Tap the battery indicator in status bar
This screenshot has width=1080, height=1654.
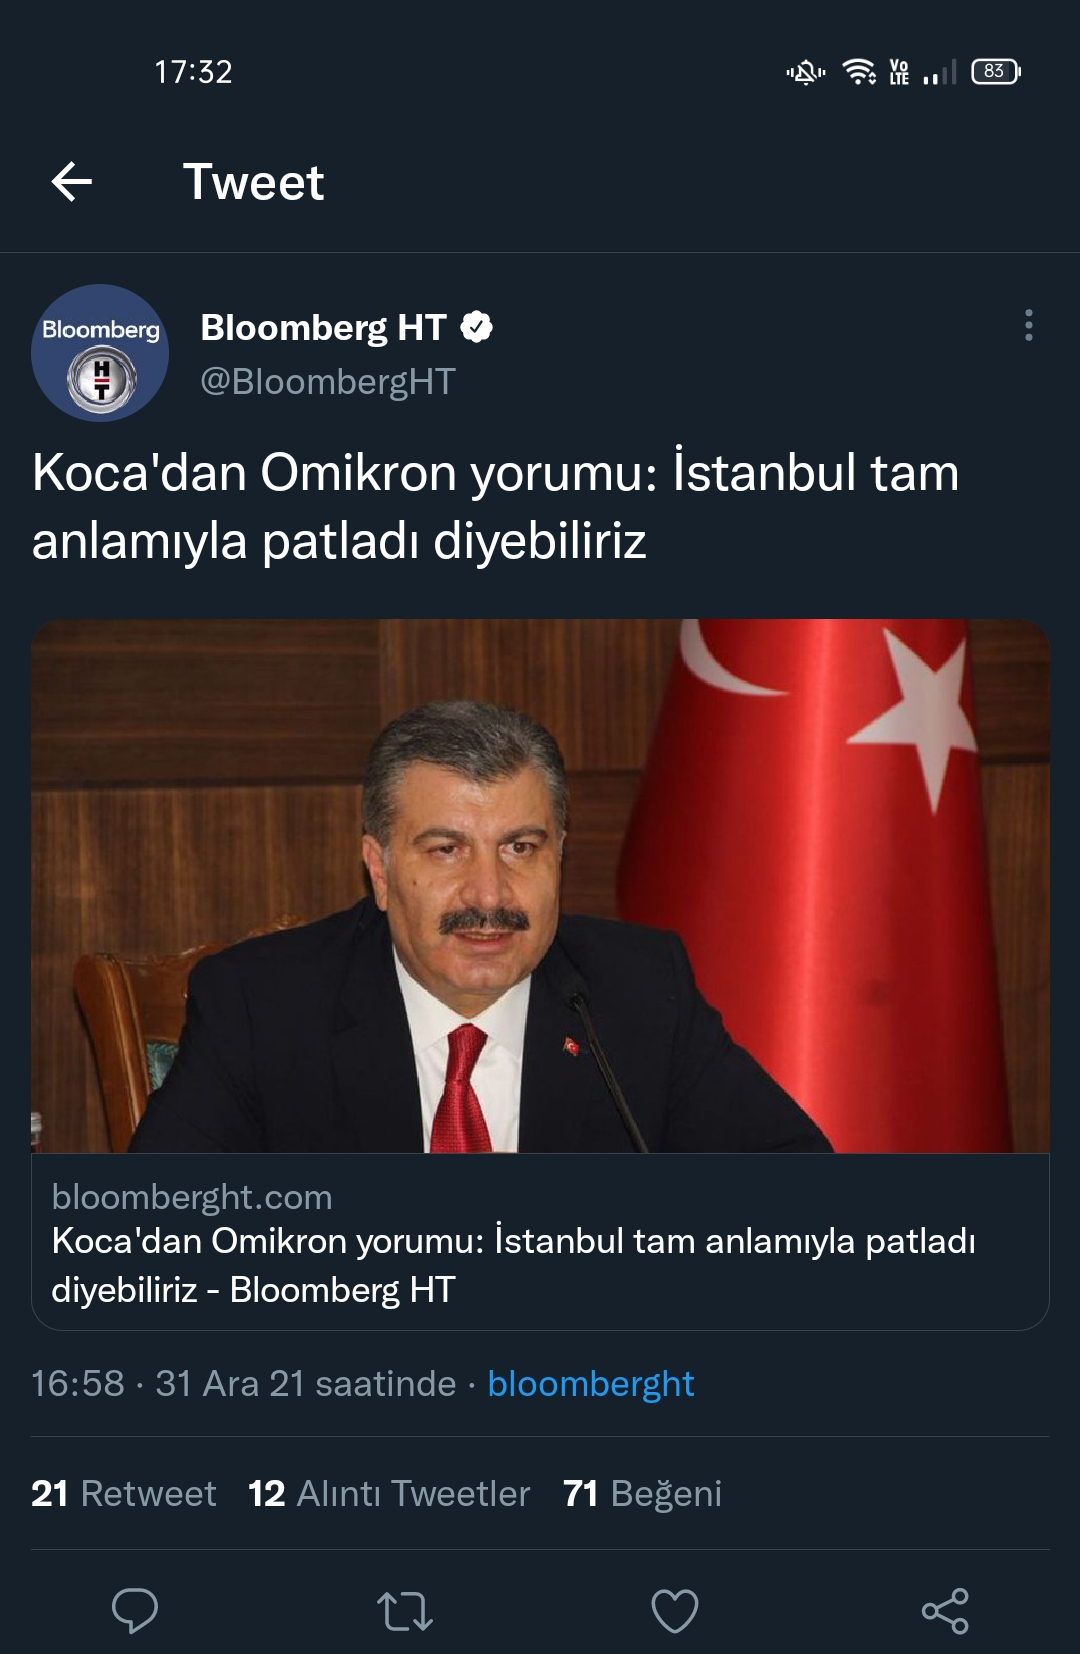996,71
